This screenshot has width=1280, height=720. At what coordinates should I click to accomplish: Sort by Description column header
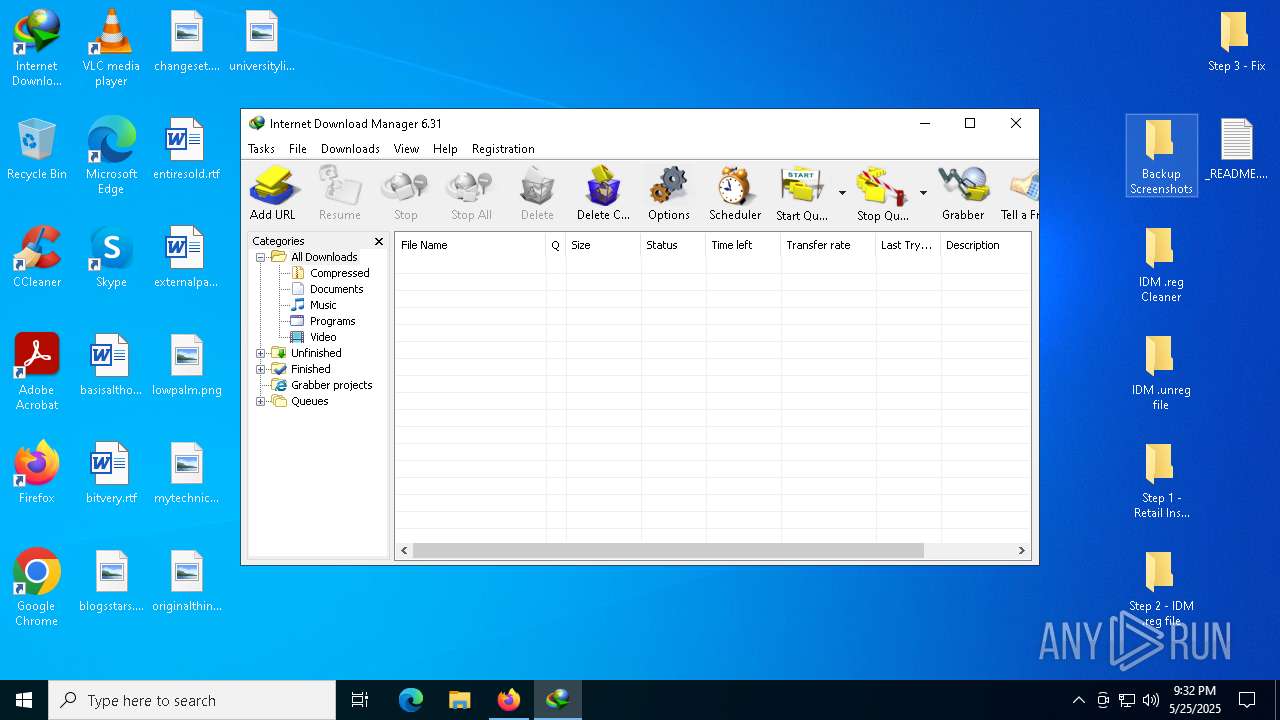[x=985, y=245]
